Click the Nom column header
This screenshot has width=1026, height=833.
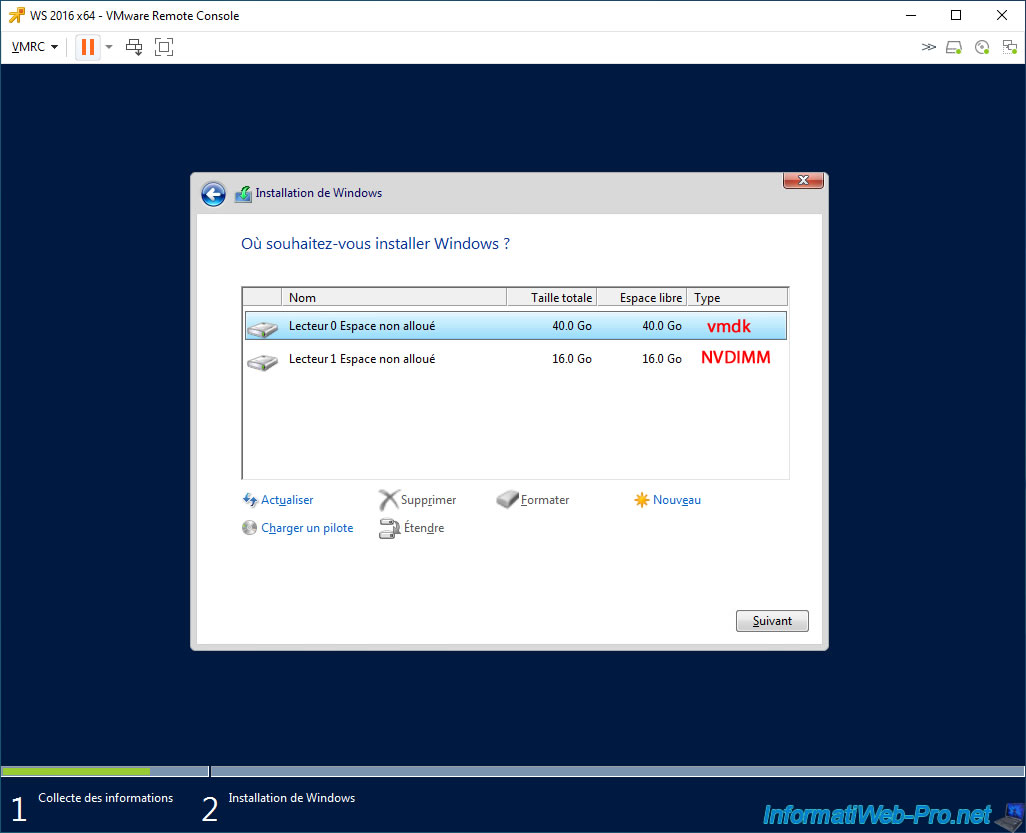tap(394, 297)
